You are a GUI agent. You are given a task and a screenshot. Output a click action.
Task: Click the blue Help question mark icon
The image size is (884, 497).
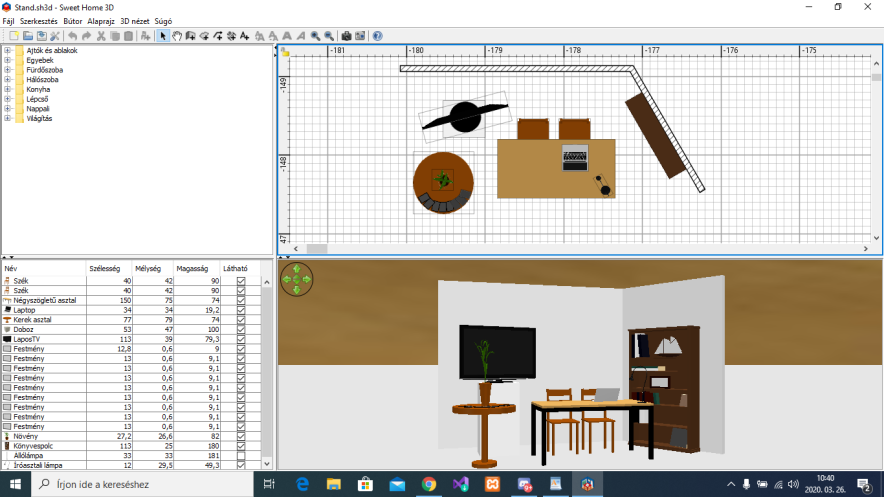point(377,36)
